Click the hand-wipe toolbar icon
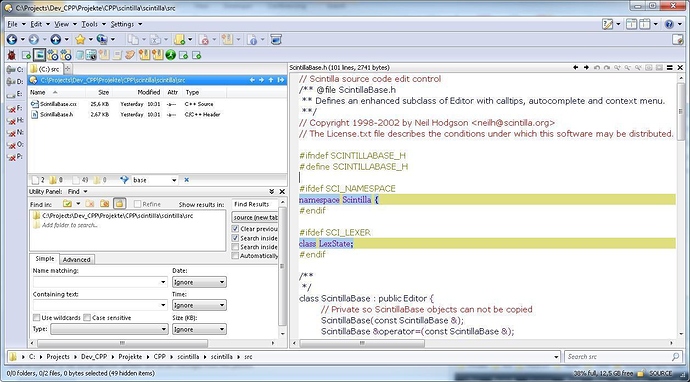This screenshot has height=382, width=690. coord(130,55)
